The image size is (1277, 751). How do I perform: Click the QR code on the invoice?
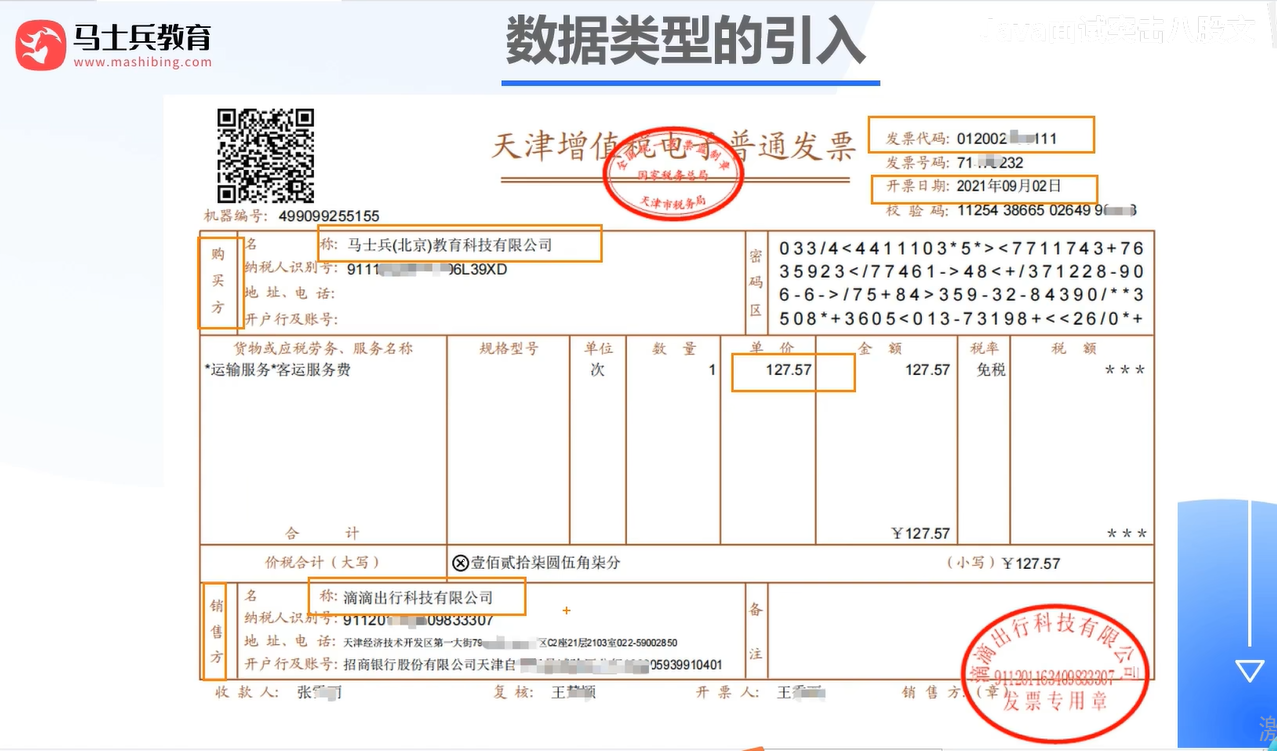266,155
